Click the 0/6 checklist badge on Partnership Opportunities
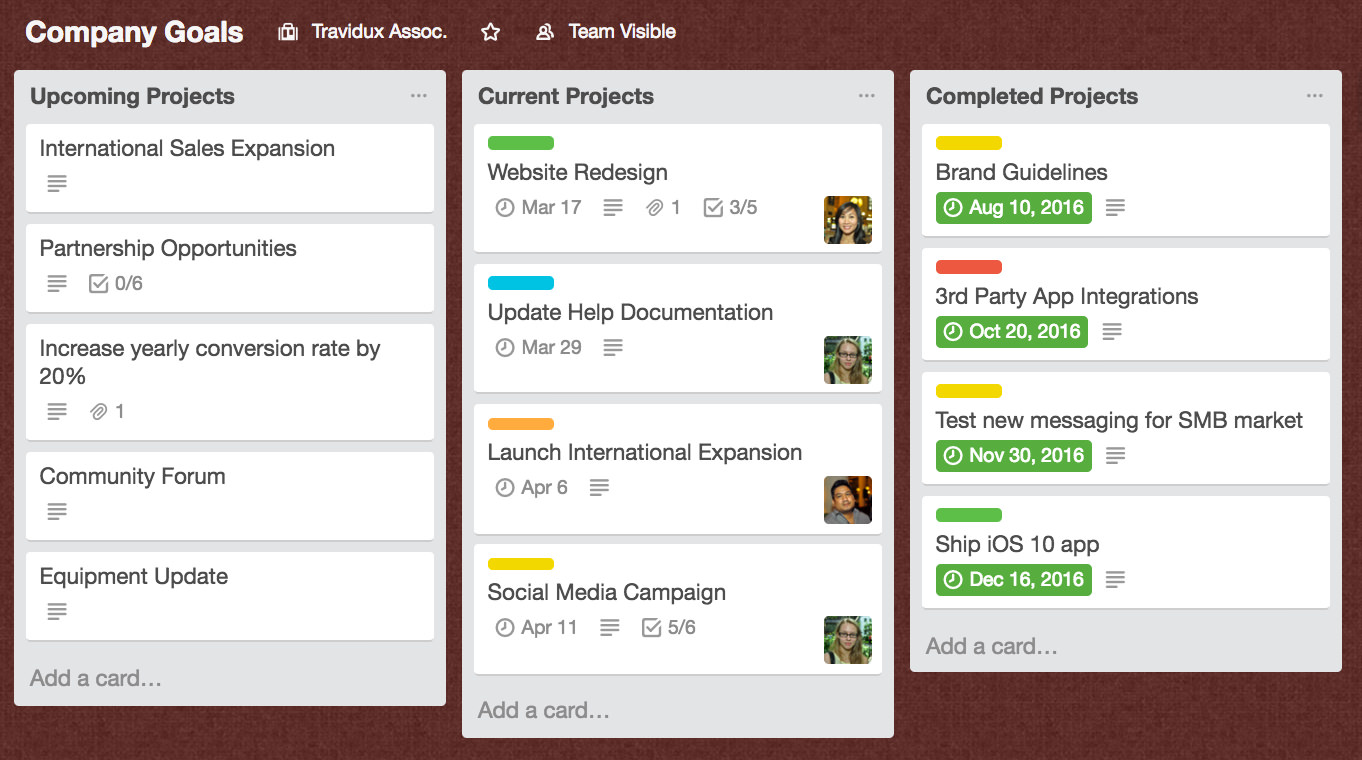The width and height of the screenshot is (1362, 760). pos(116,284)
